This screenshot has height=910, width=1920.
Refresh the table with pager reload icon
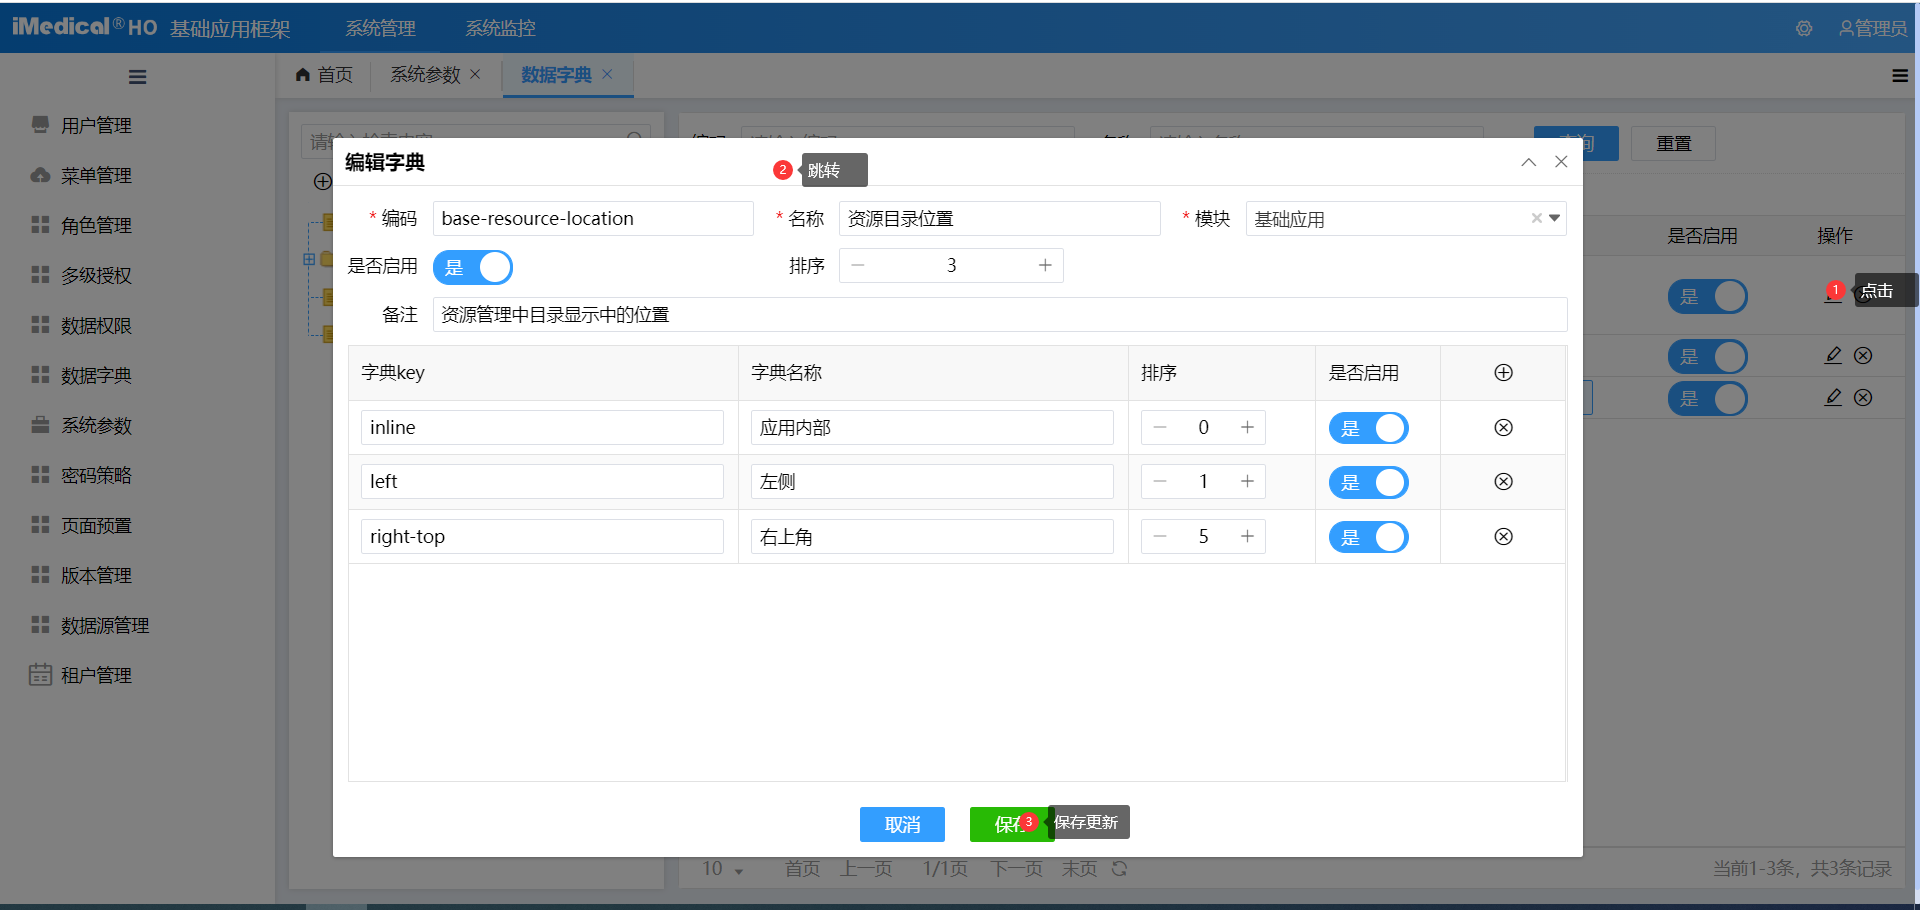(x=1119, y=869)
